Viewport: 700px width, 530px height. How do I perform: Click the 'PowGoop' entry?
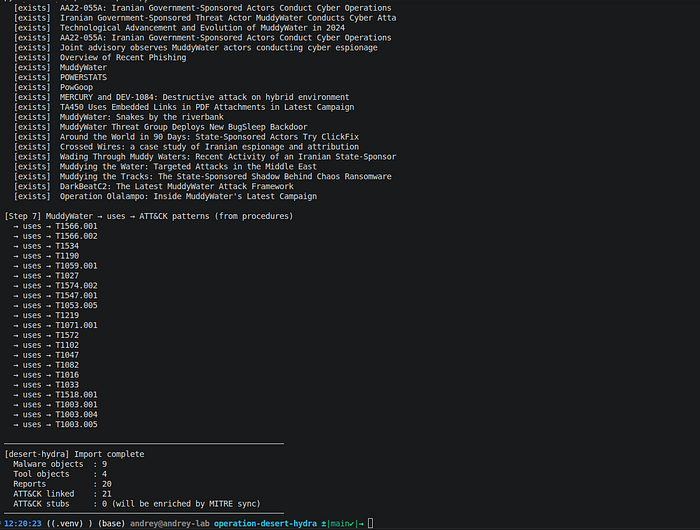coord(76,87)
